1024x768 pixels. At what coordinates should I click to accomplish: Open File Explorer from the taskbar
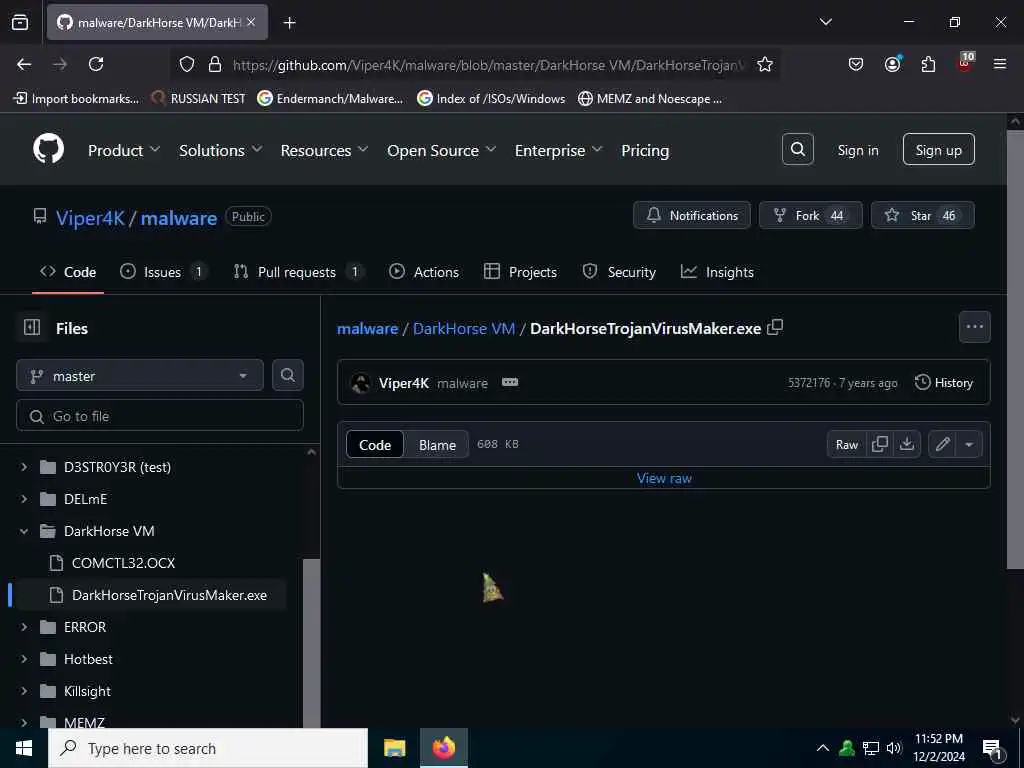(394, 748)
